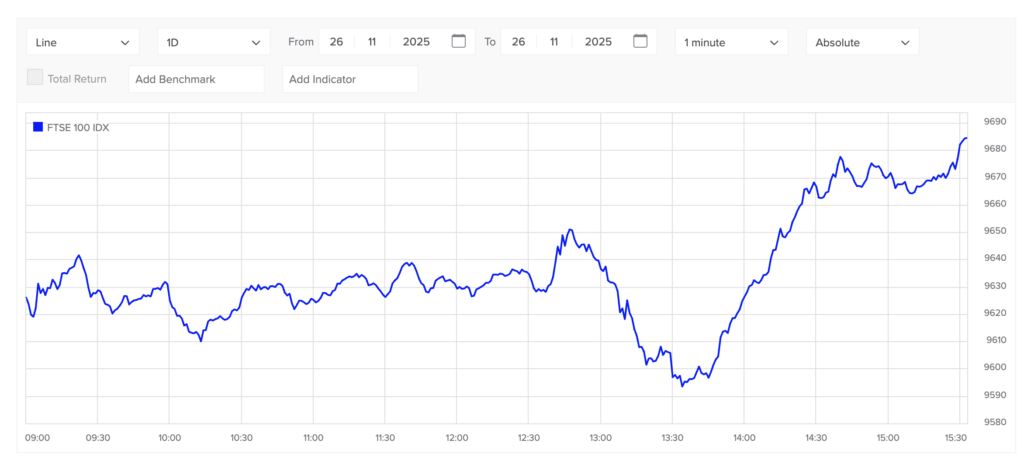Click the 9690 price axis label

(x=994, y=122)
